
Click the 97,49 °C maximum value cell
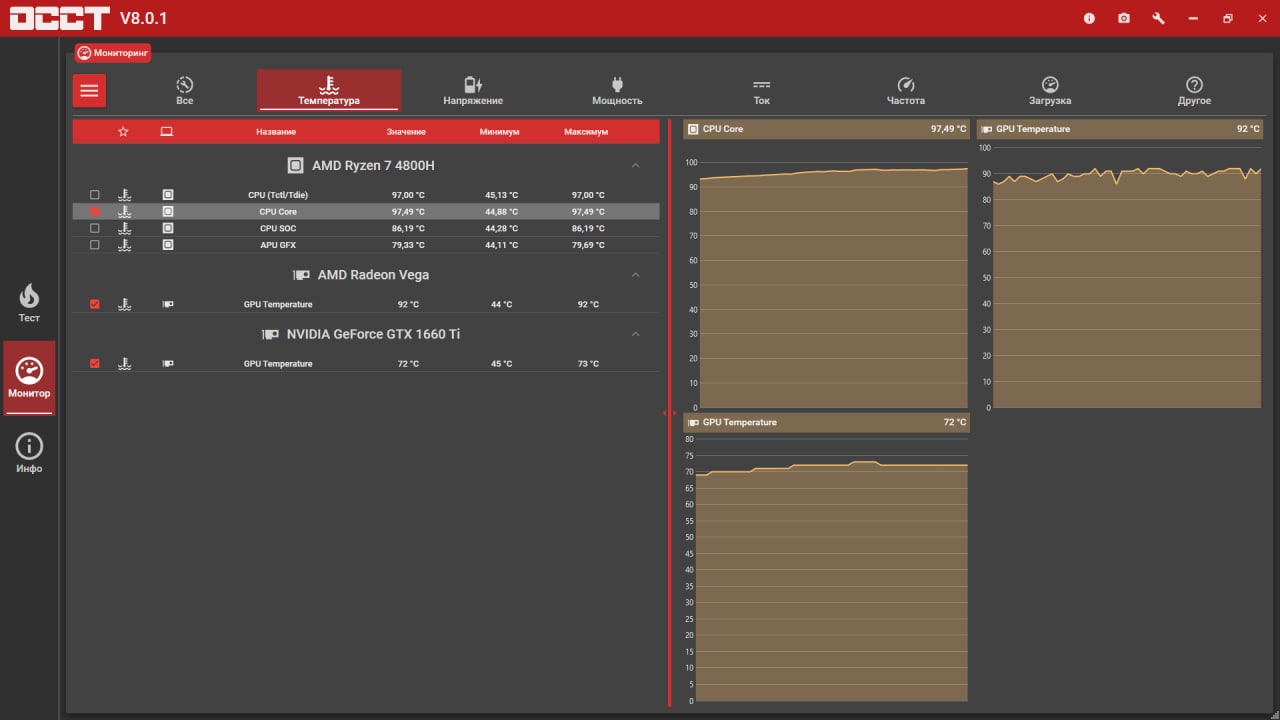588,212
